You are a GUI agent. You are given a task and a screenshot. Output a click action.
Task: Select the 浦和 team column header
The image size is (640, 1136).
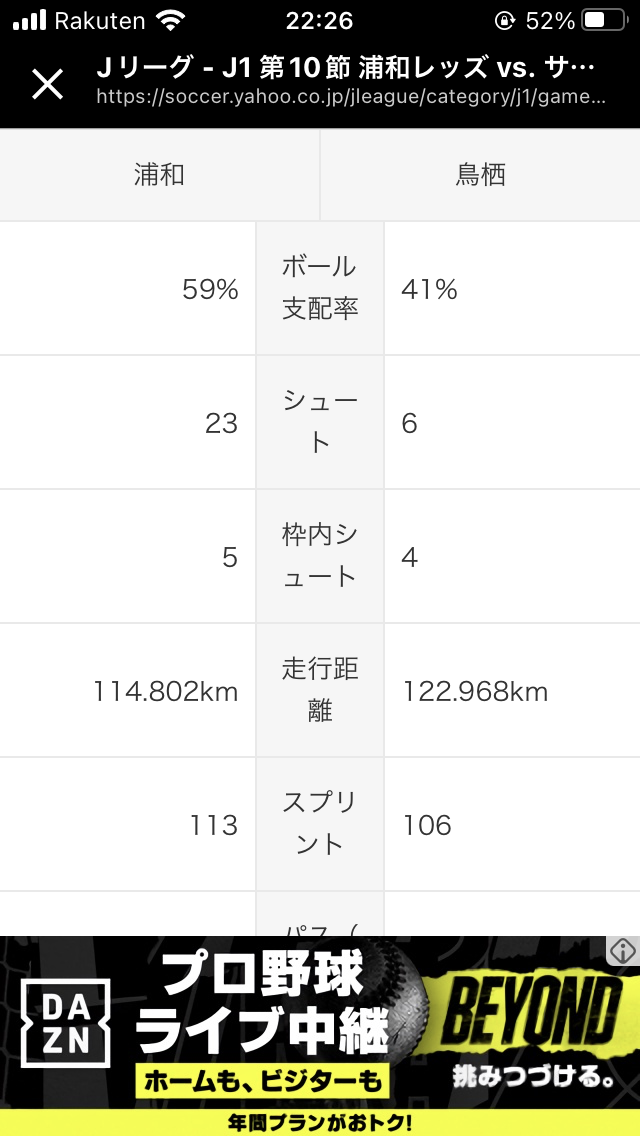[x=159, y=175]
